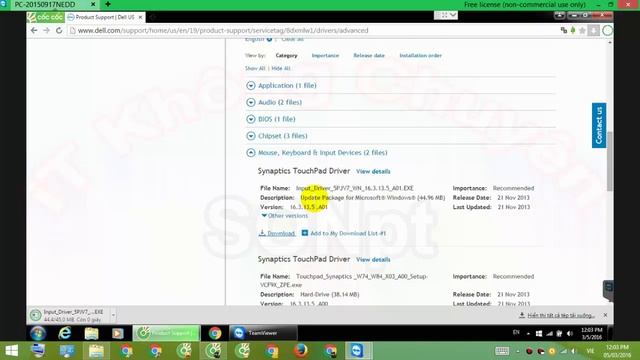View drivers by Installation order
This screenshot has height=360, width=640.
click(x=420, y=56)
